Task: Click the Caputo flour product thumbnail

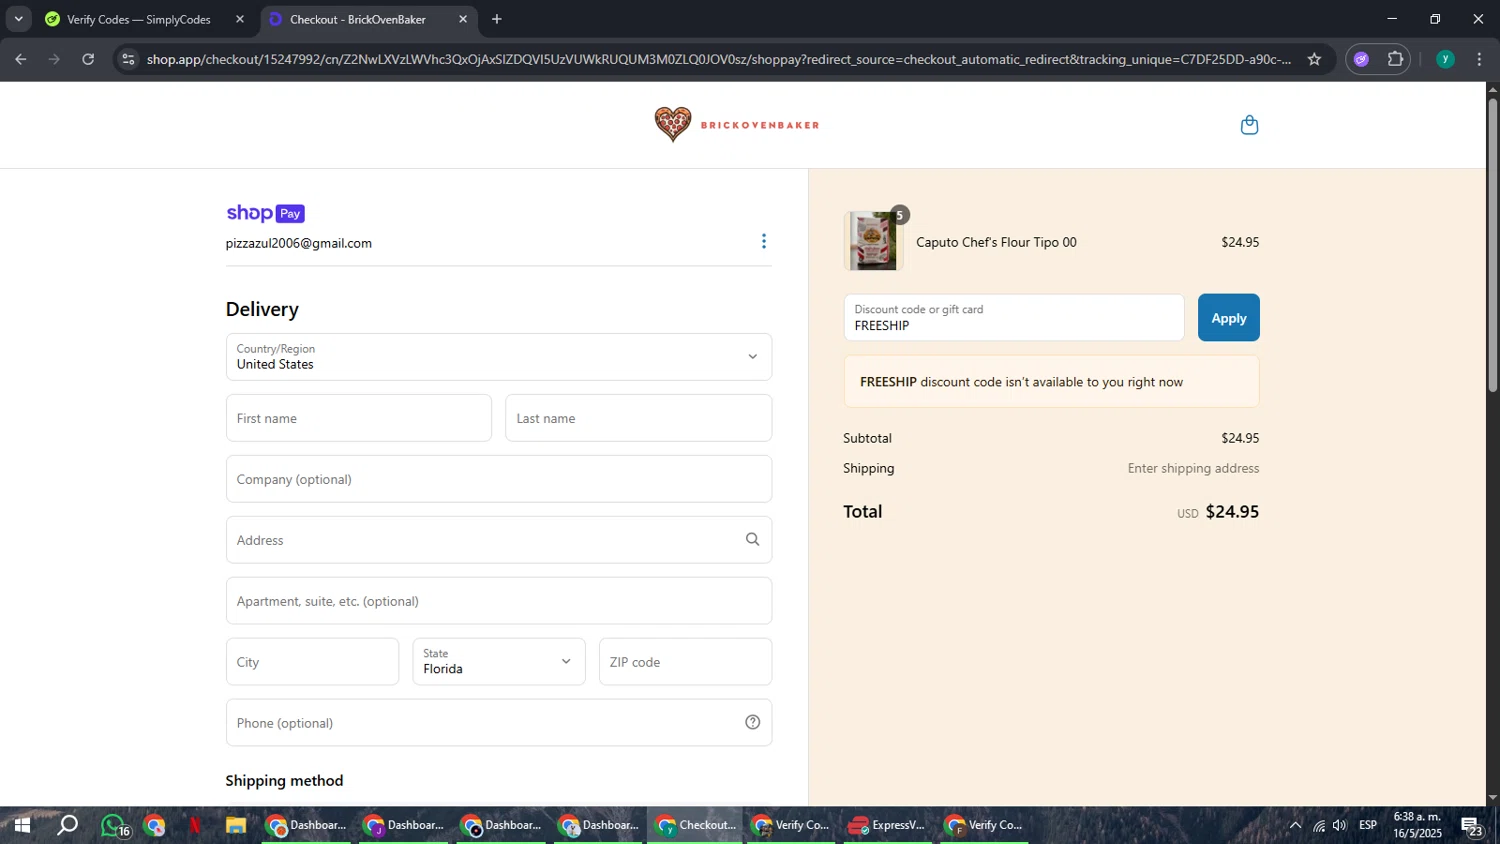Action: pyautogui.click(x=873, y=241)
